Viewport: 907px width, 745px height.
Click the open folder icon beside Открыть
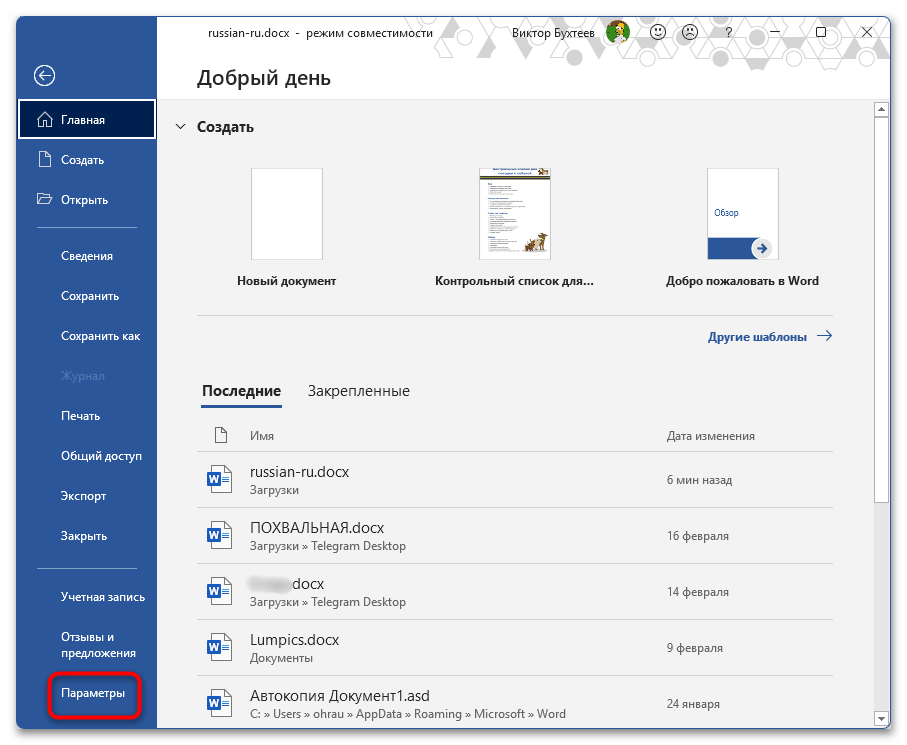pos(44,199)
